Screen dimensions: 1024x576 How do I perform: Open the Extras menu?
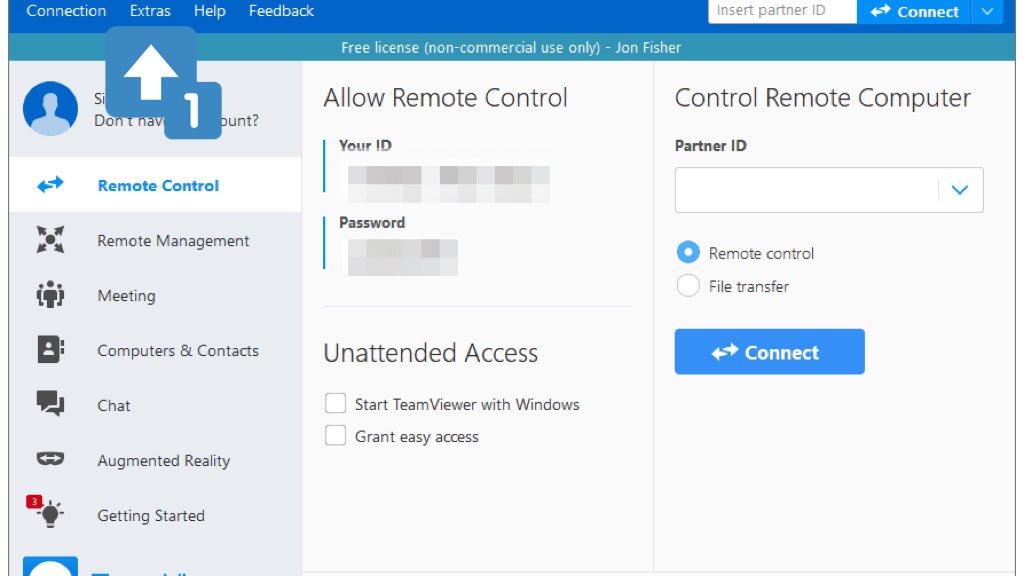coord(150,11)
